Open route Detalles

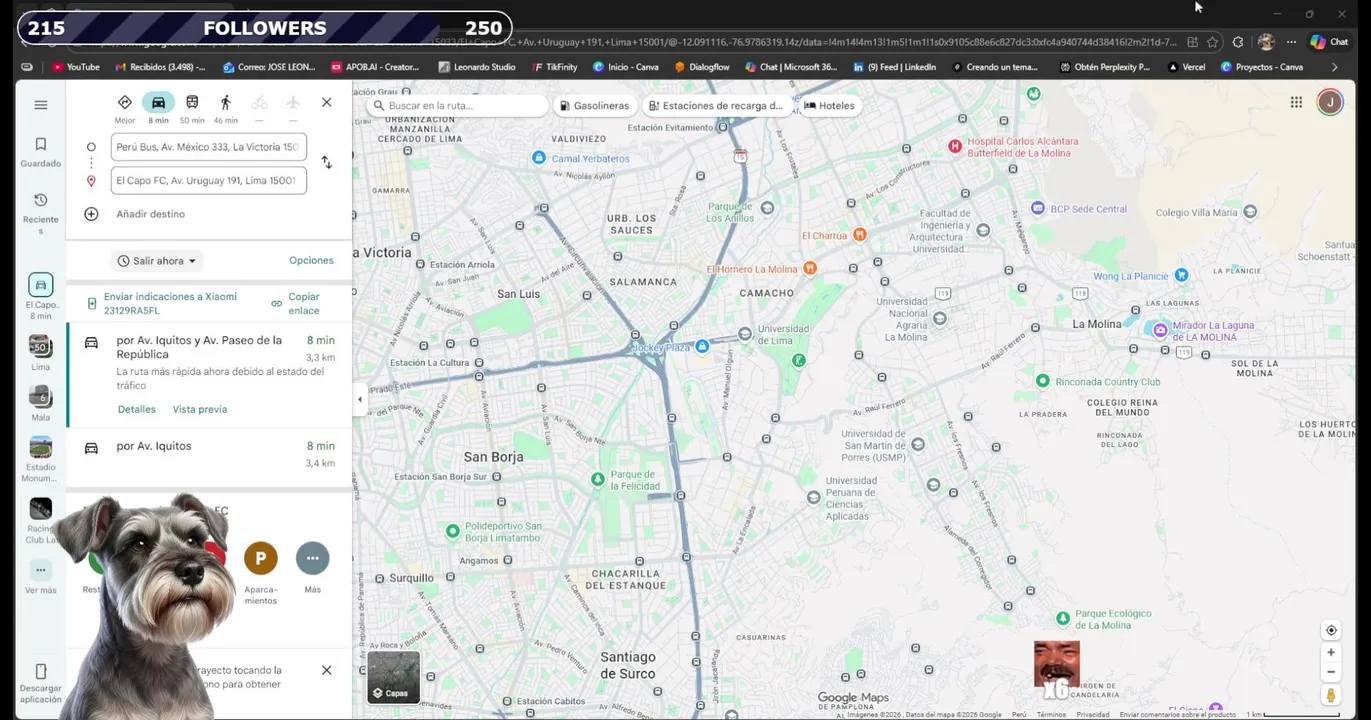[137, 409]
